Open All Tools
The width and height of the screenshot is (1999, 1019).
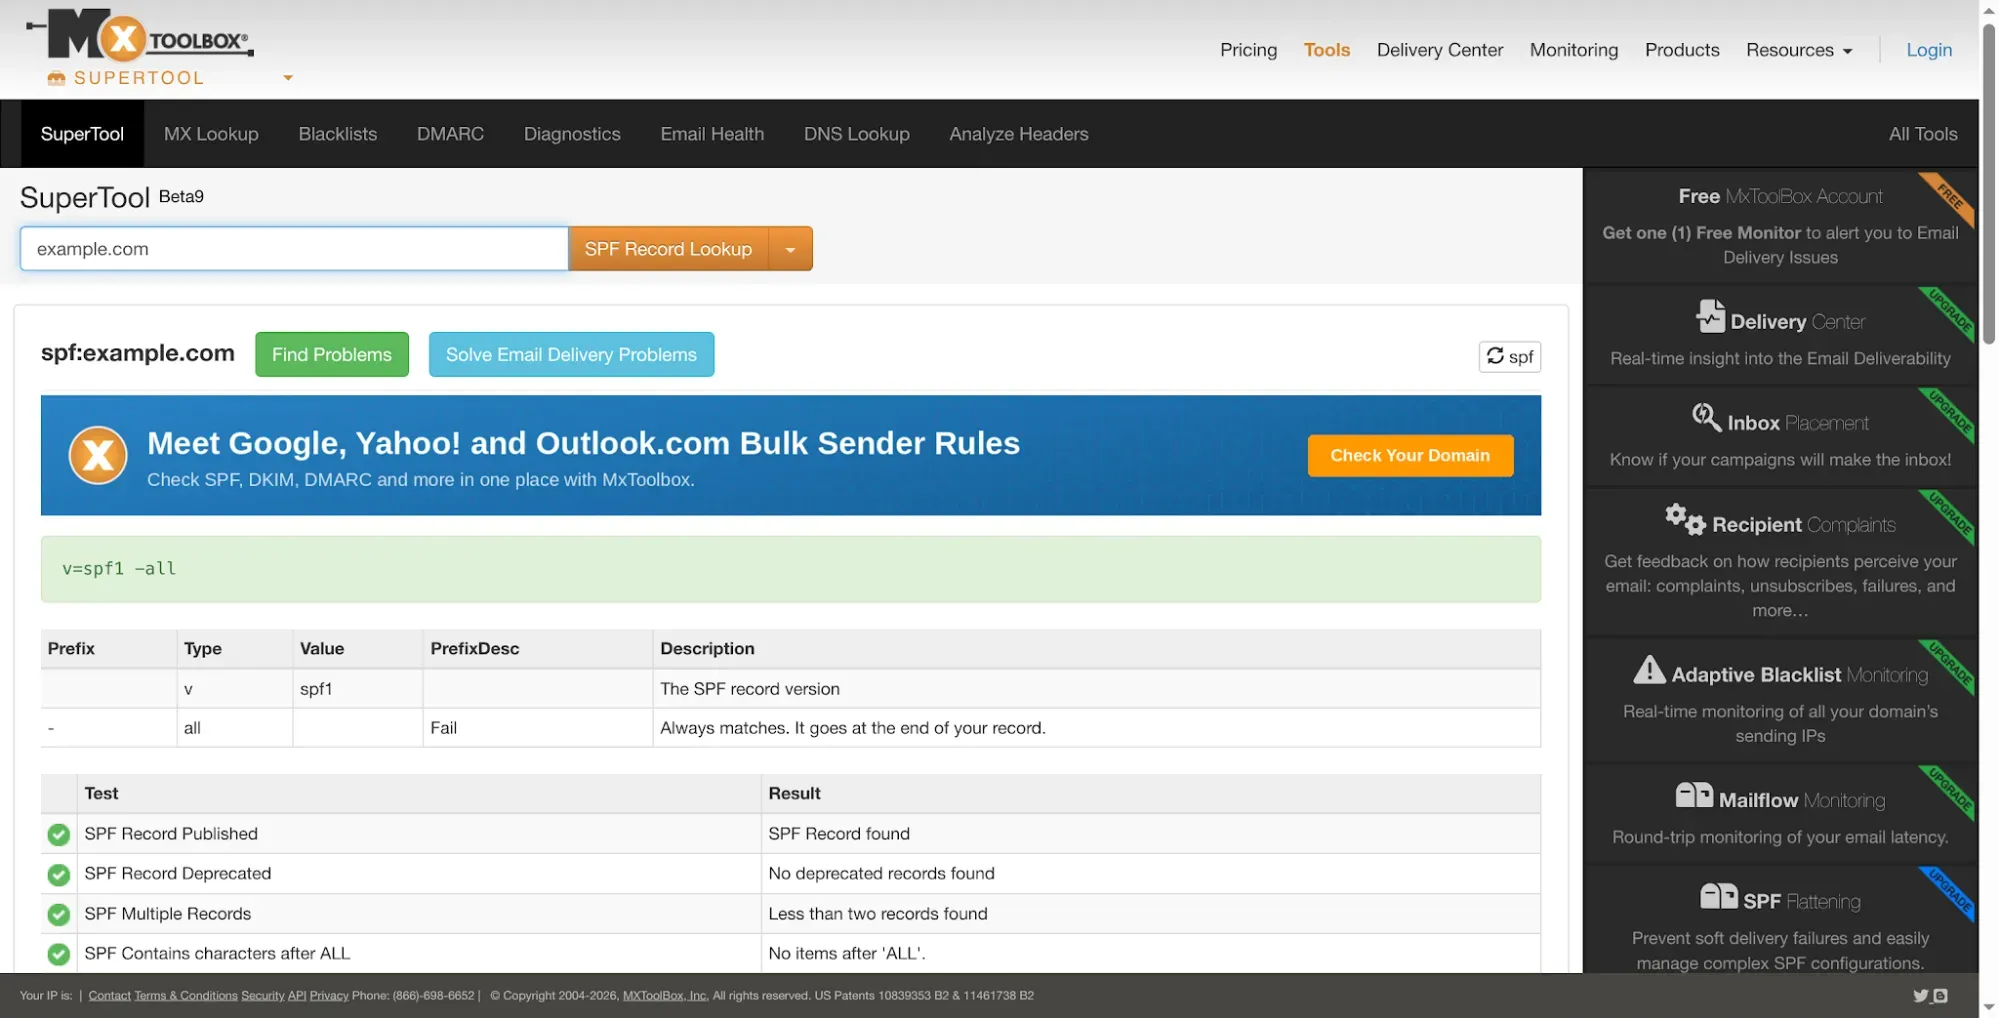[x=1922, y=134]
